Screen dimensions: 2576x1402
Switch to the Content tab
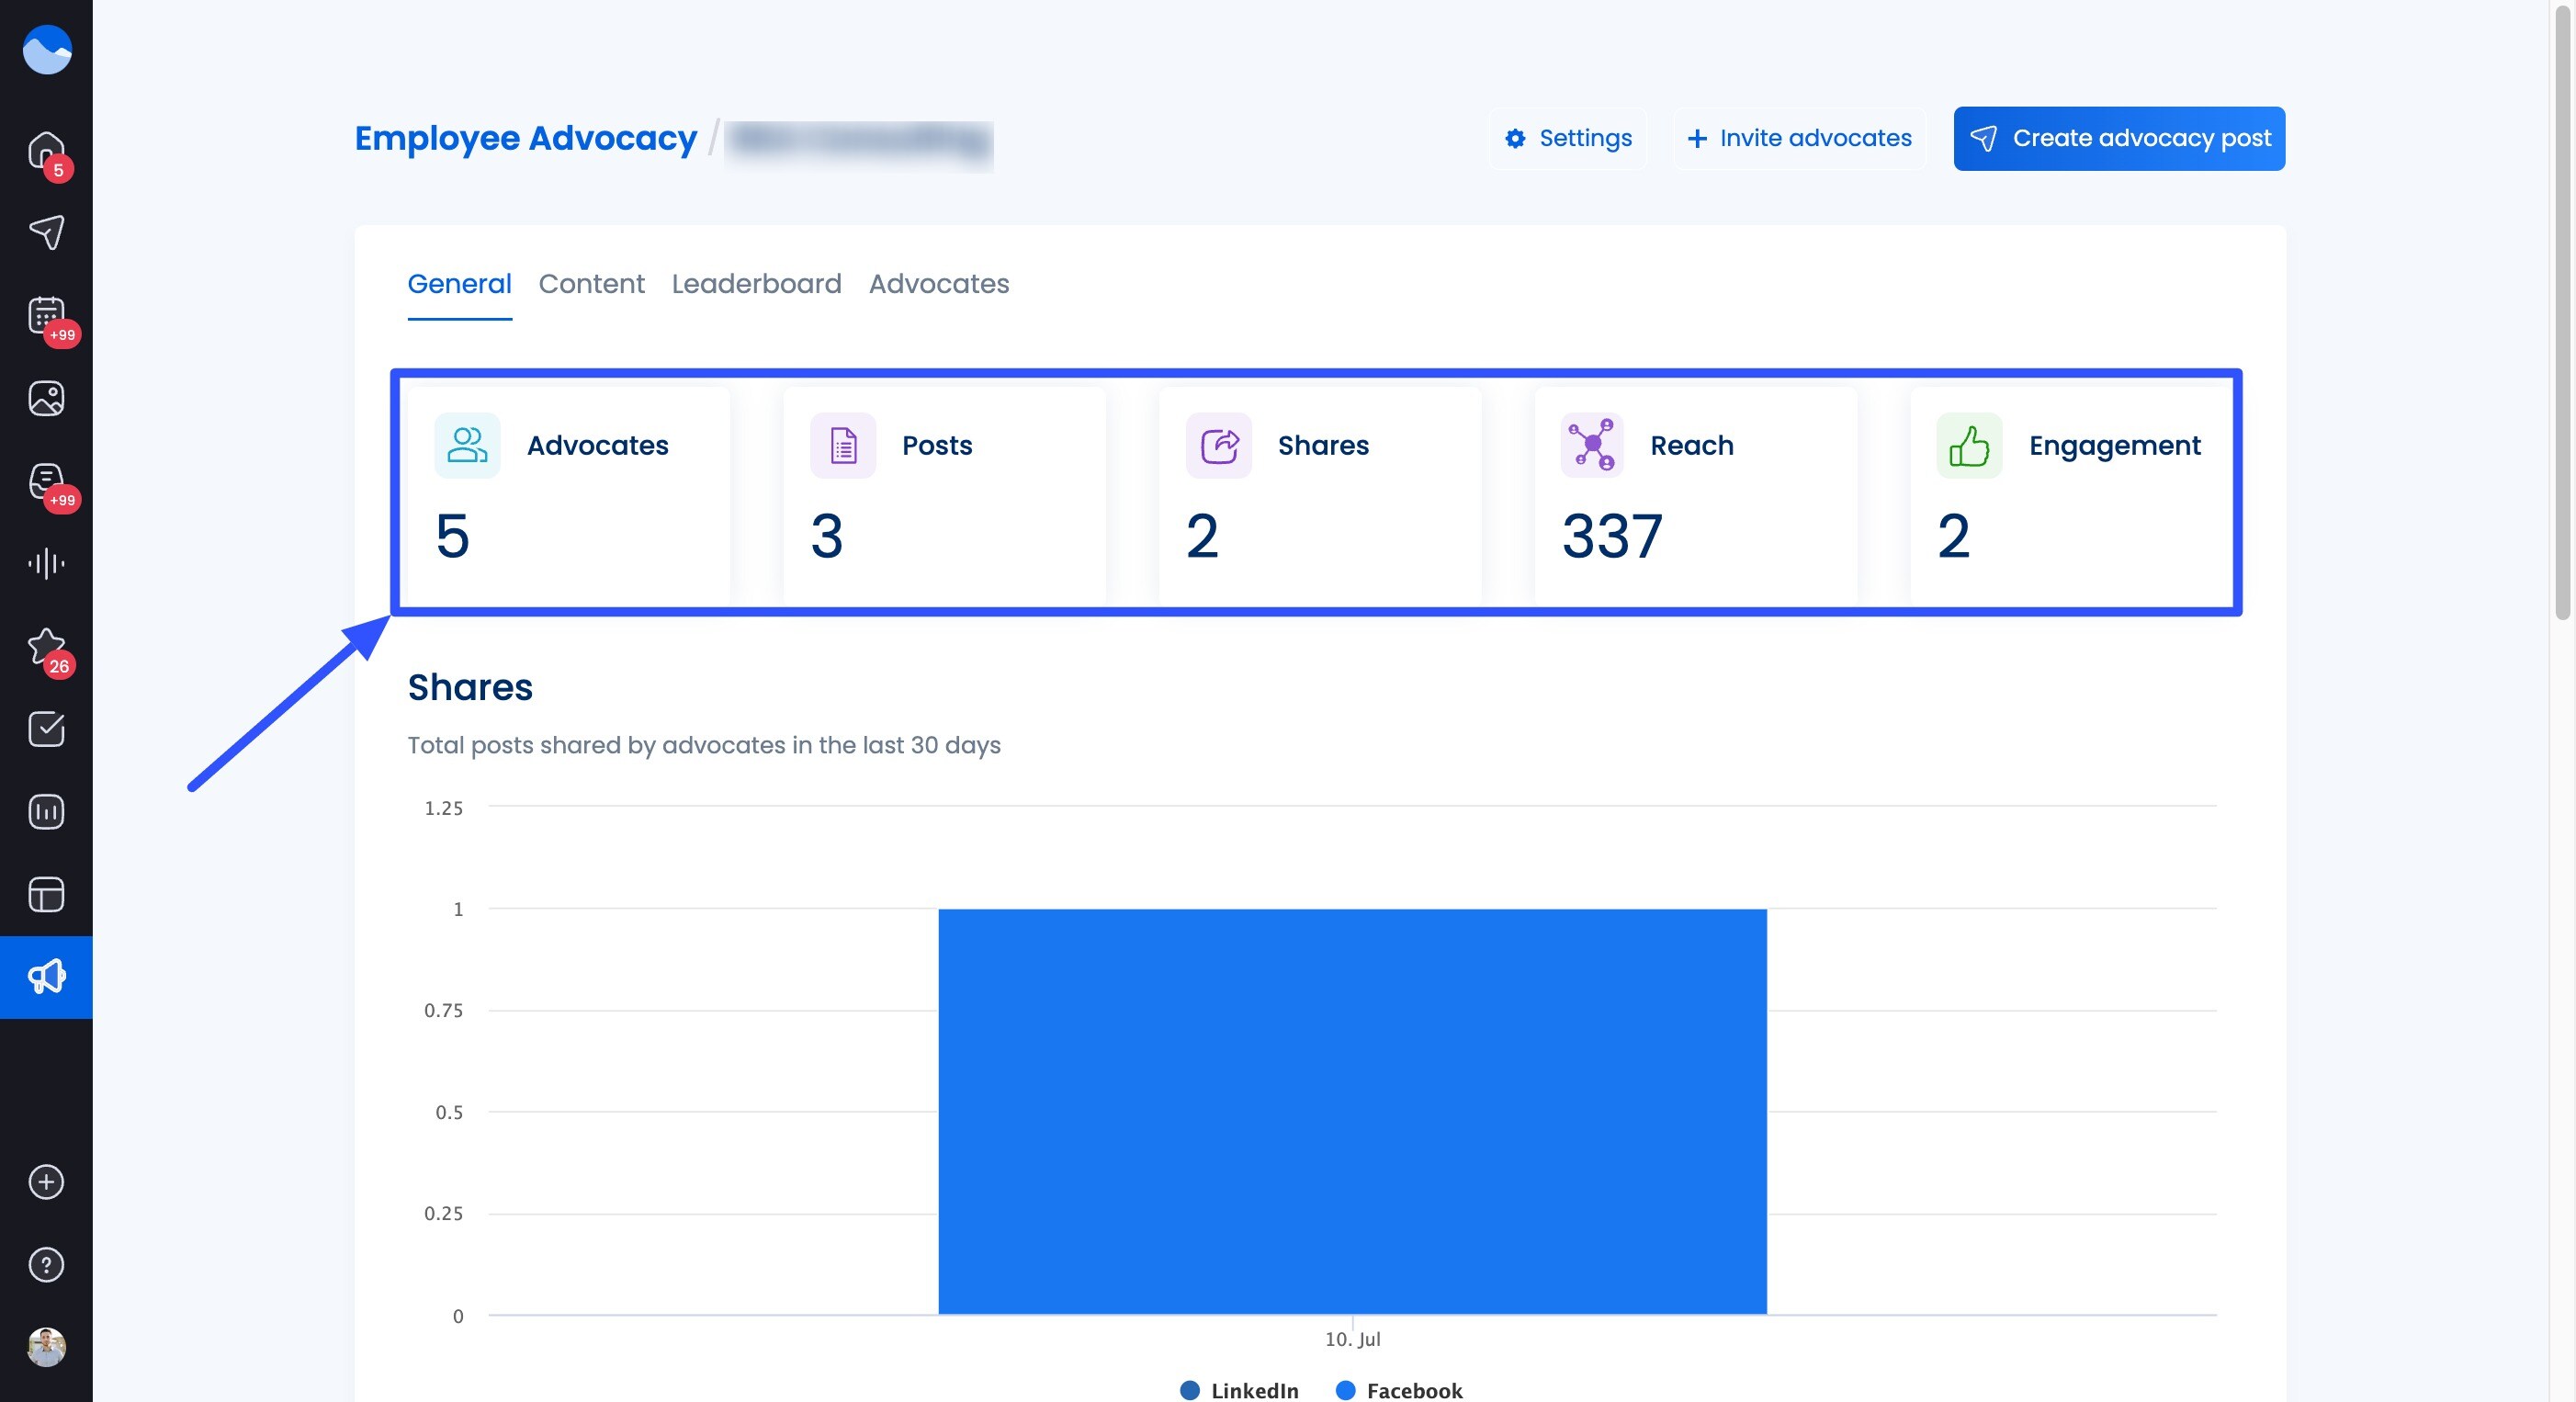coord(591,284)
